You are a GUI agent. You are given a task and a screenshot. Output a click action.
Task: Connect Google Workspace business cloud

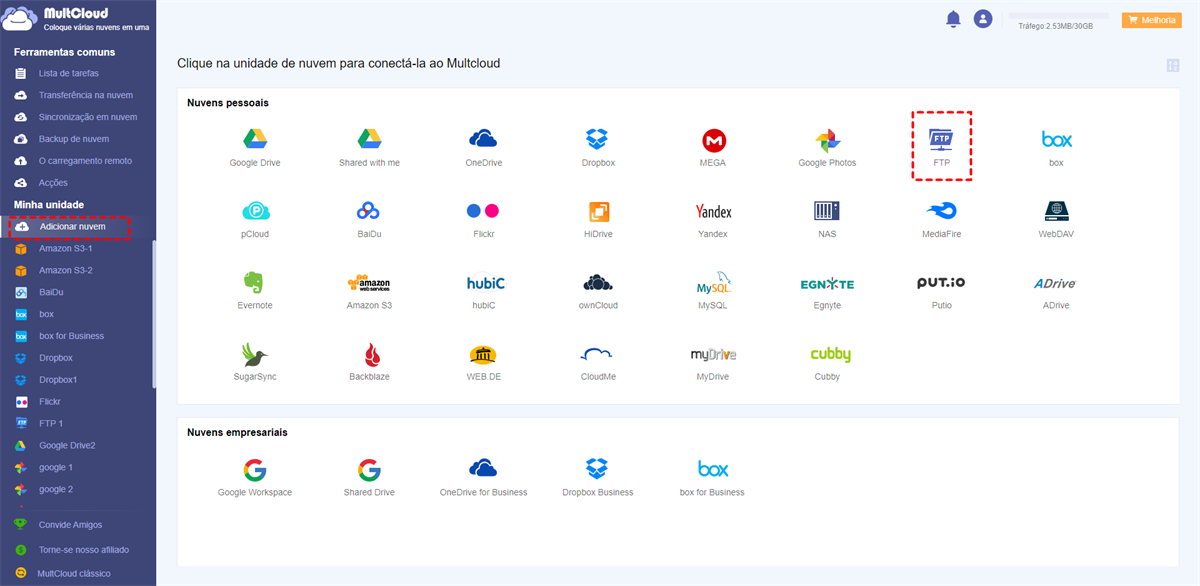point(255,477)
